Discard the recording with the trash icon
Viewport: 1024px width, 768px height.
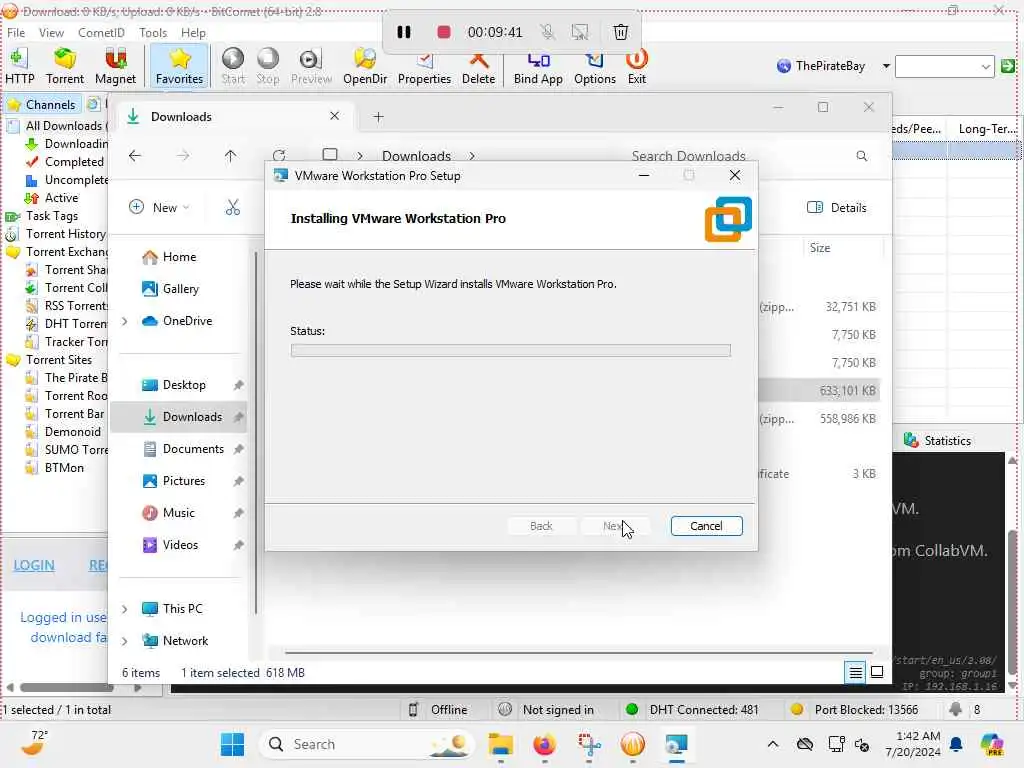click(x=620, y=32)
